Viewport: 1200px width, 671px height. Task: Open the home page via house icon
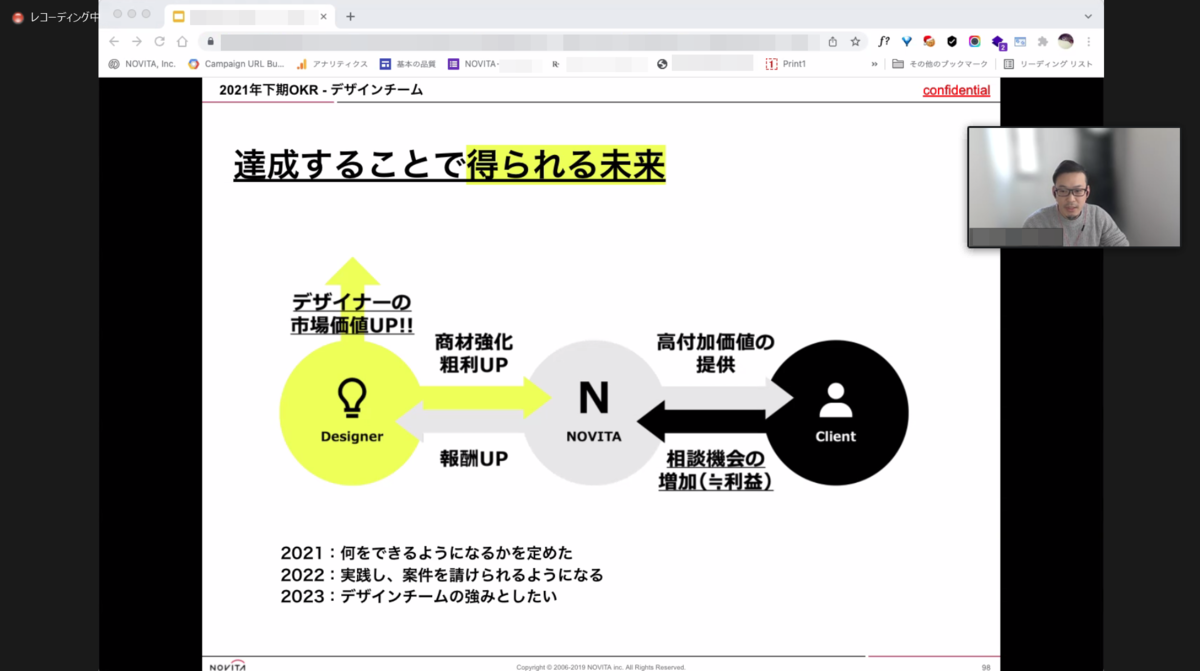click(x=182, y=41)
